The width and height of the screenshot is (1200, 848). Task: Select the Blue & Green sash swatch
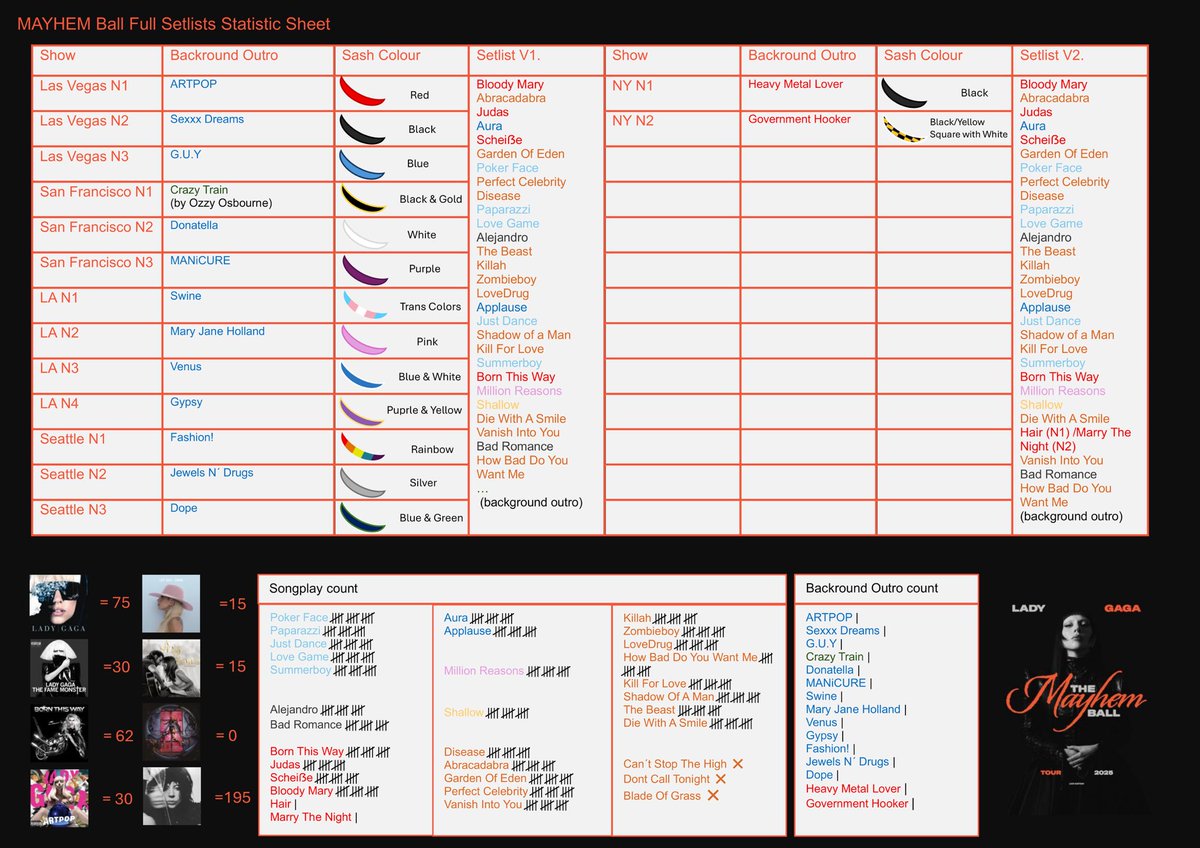tap(363, 516)
